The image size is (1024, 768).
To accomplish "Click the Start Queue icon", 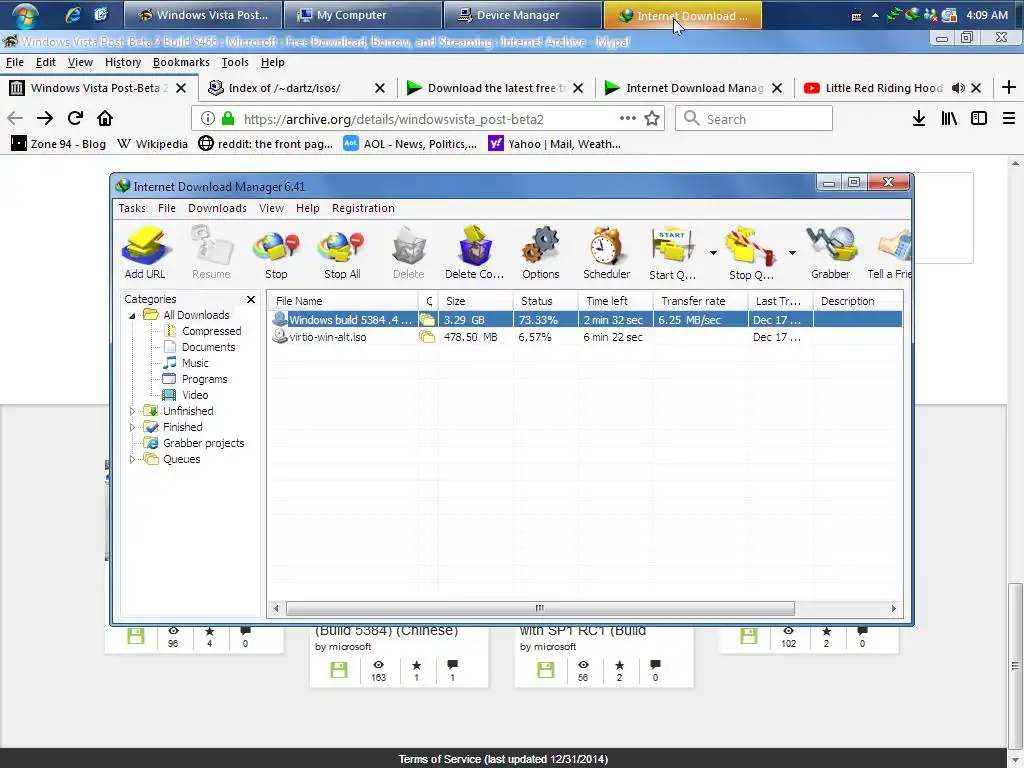I will [673, 253].
